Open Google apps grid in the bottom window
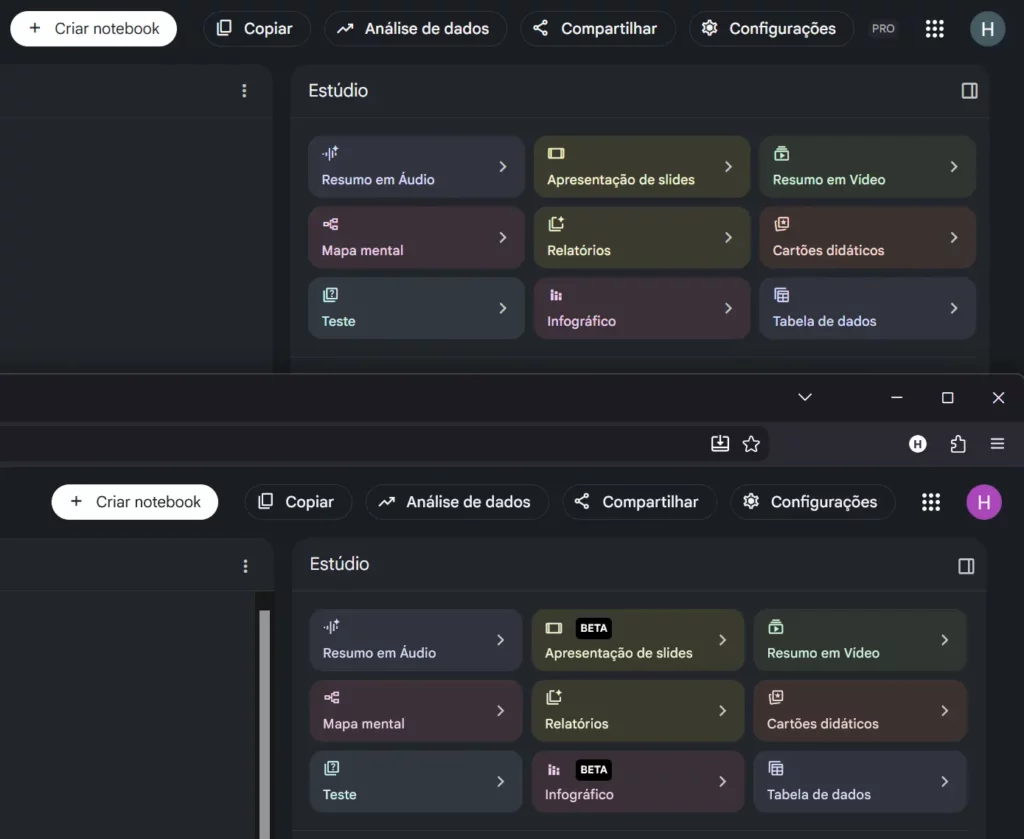Image resolution: width=1024 pixels, height=839 pixels. pos(931,502)
